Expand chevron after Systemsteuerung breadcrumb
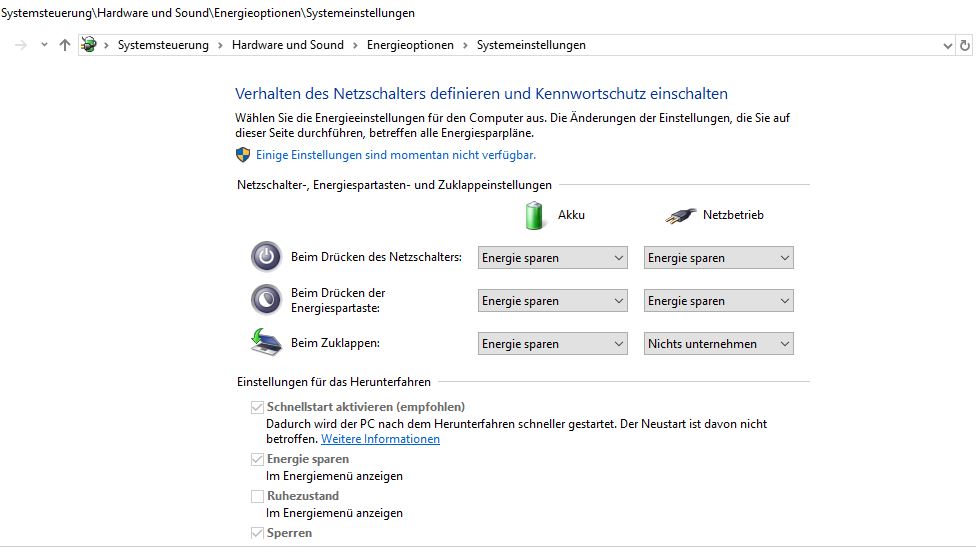Viewport: 976px width, 555px height. pyautogui.click(x=220, y=45)
